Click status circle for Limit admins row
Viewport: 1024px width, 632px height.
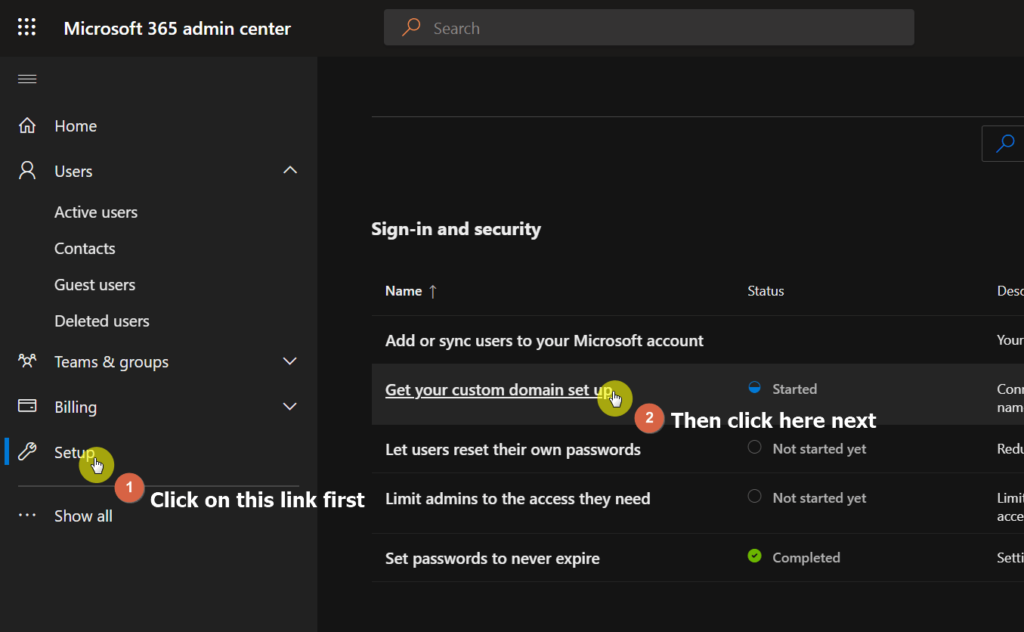(x=754, y=496)
